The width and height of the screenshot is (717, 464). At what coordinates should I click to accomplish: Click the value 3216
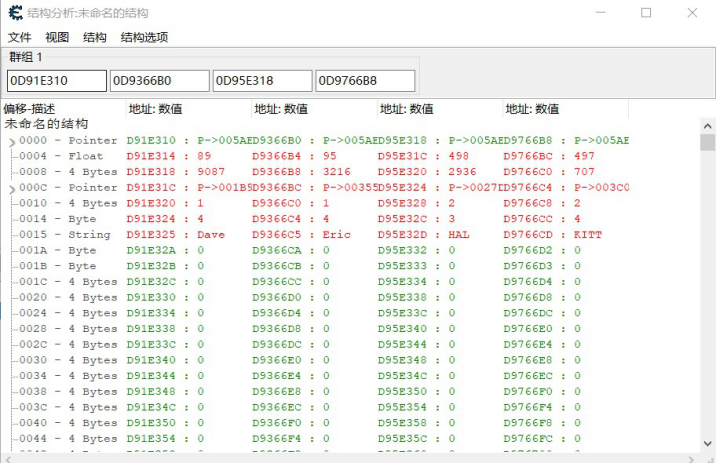point(337,172)
